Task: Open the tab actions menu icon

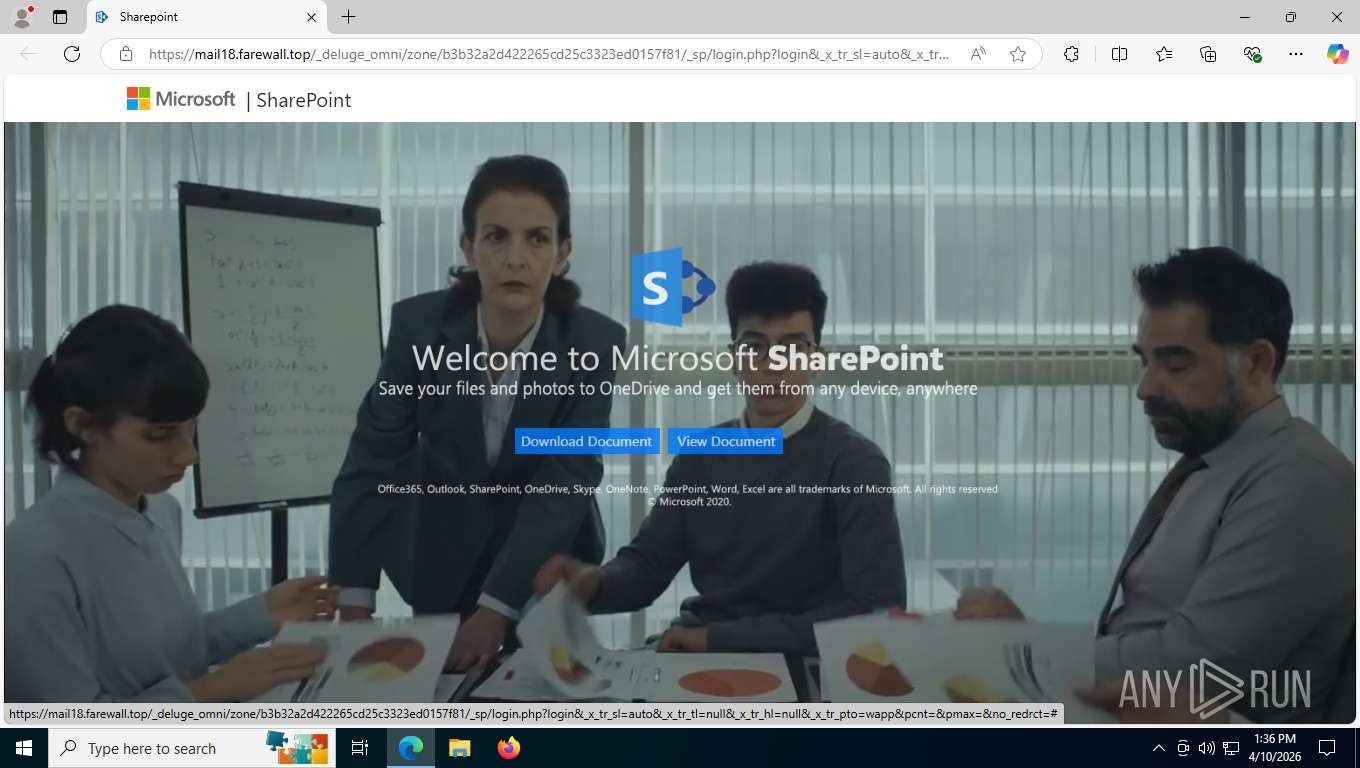Action: click(x=60, y=17)
